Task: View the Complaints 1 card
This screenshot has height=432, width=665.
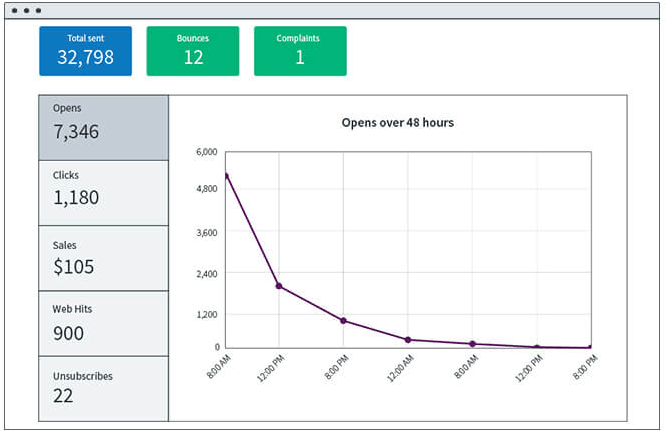Action: pos(300,51)
